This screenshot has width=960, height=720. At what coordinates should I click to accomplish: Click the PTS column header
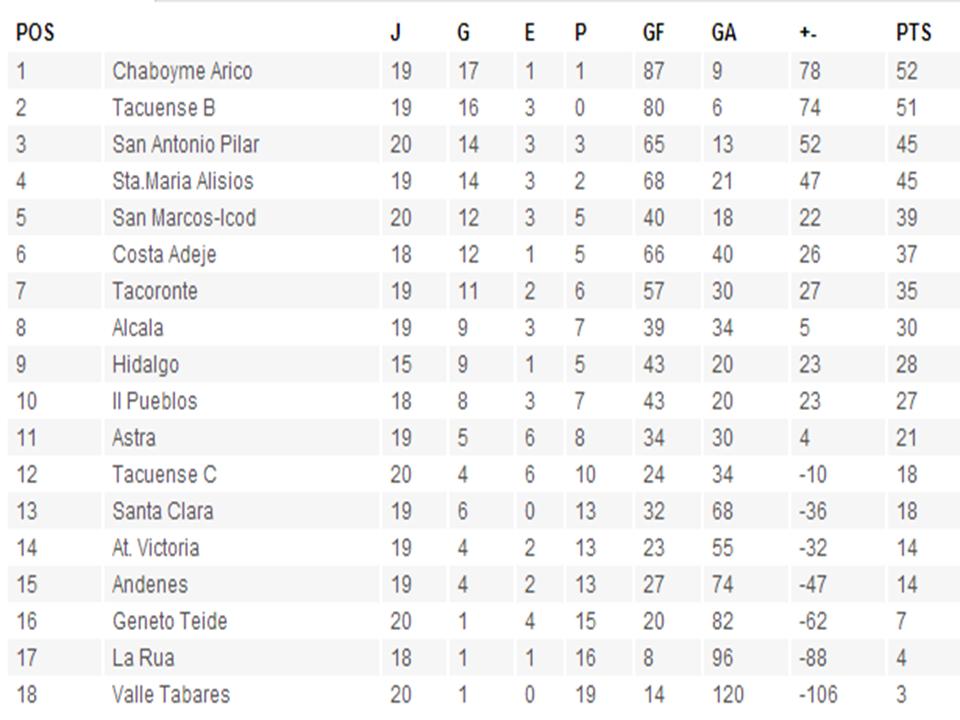[913, 32]
